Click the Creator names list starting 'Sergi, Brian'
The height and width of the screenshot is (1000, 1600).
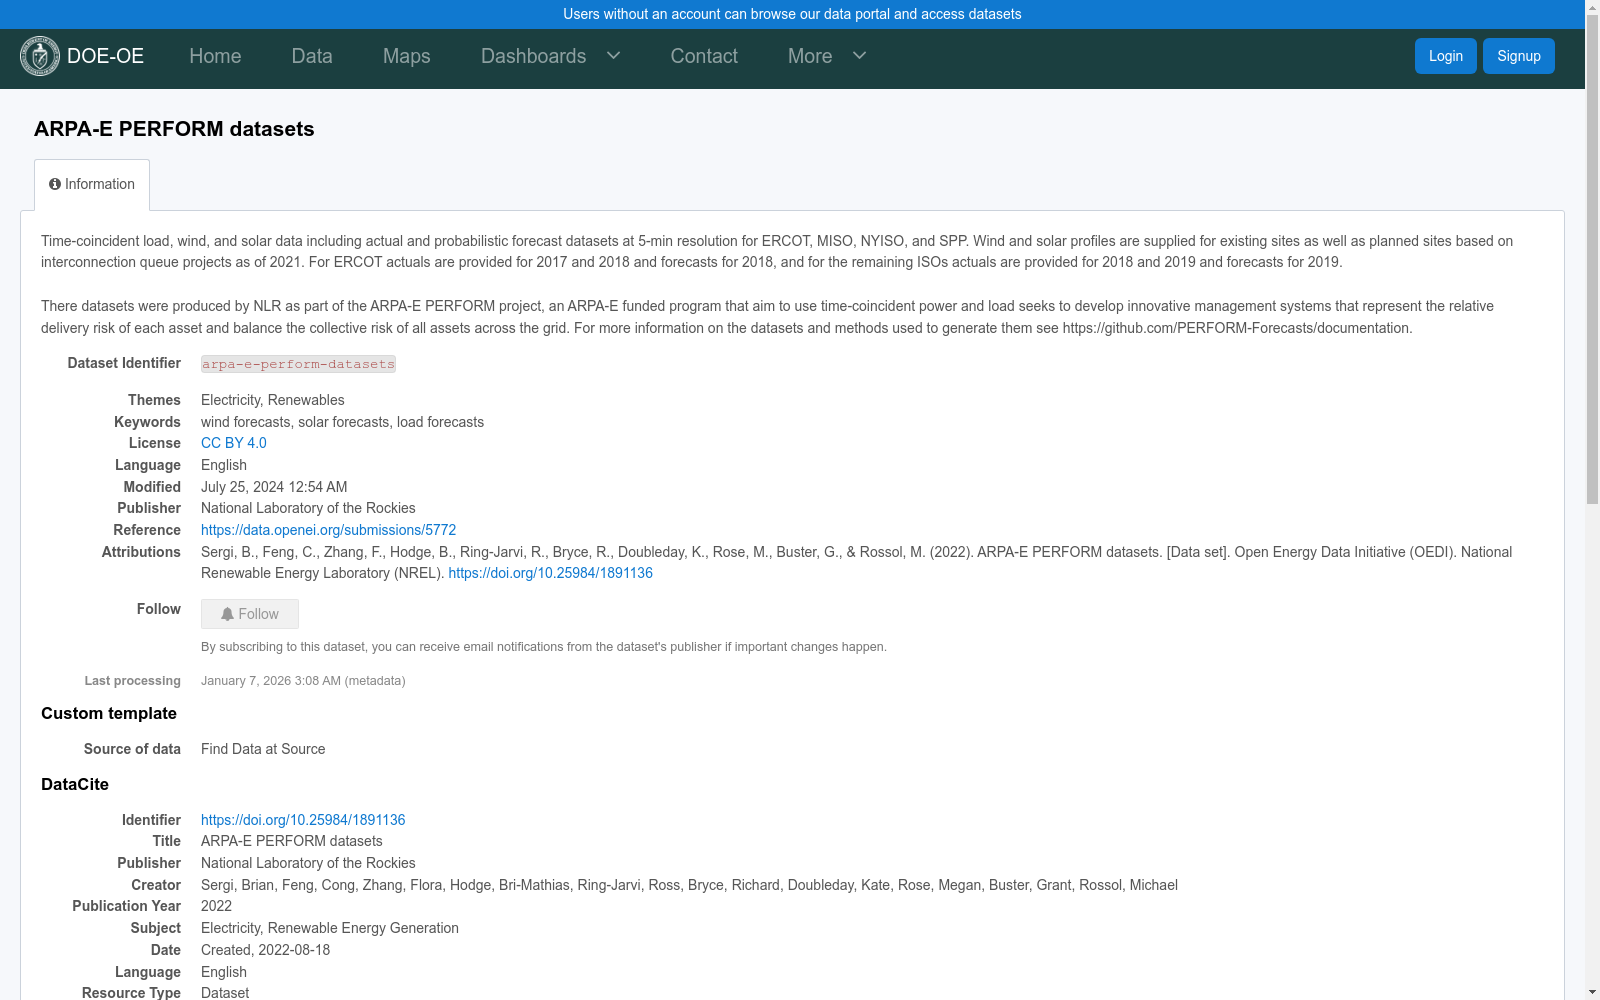tap(689, 885)
